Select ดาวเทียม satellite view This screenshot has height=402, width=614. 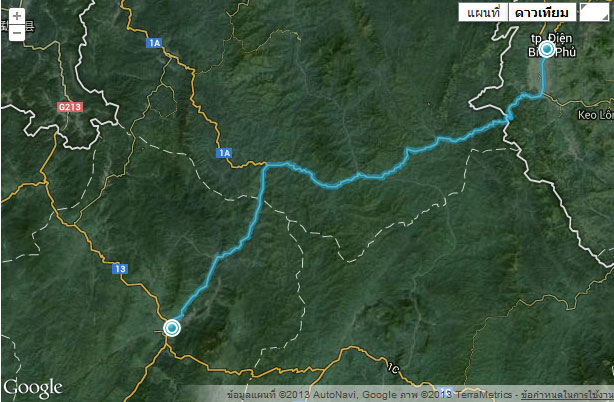tap(542, 13)
